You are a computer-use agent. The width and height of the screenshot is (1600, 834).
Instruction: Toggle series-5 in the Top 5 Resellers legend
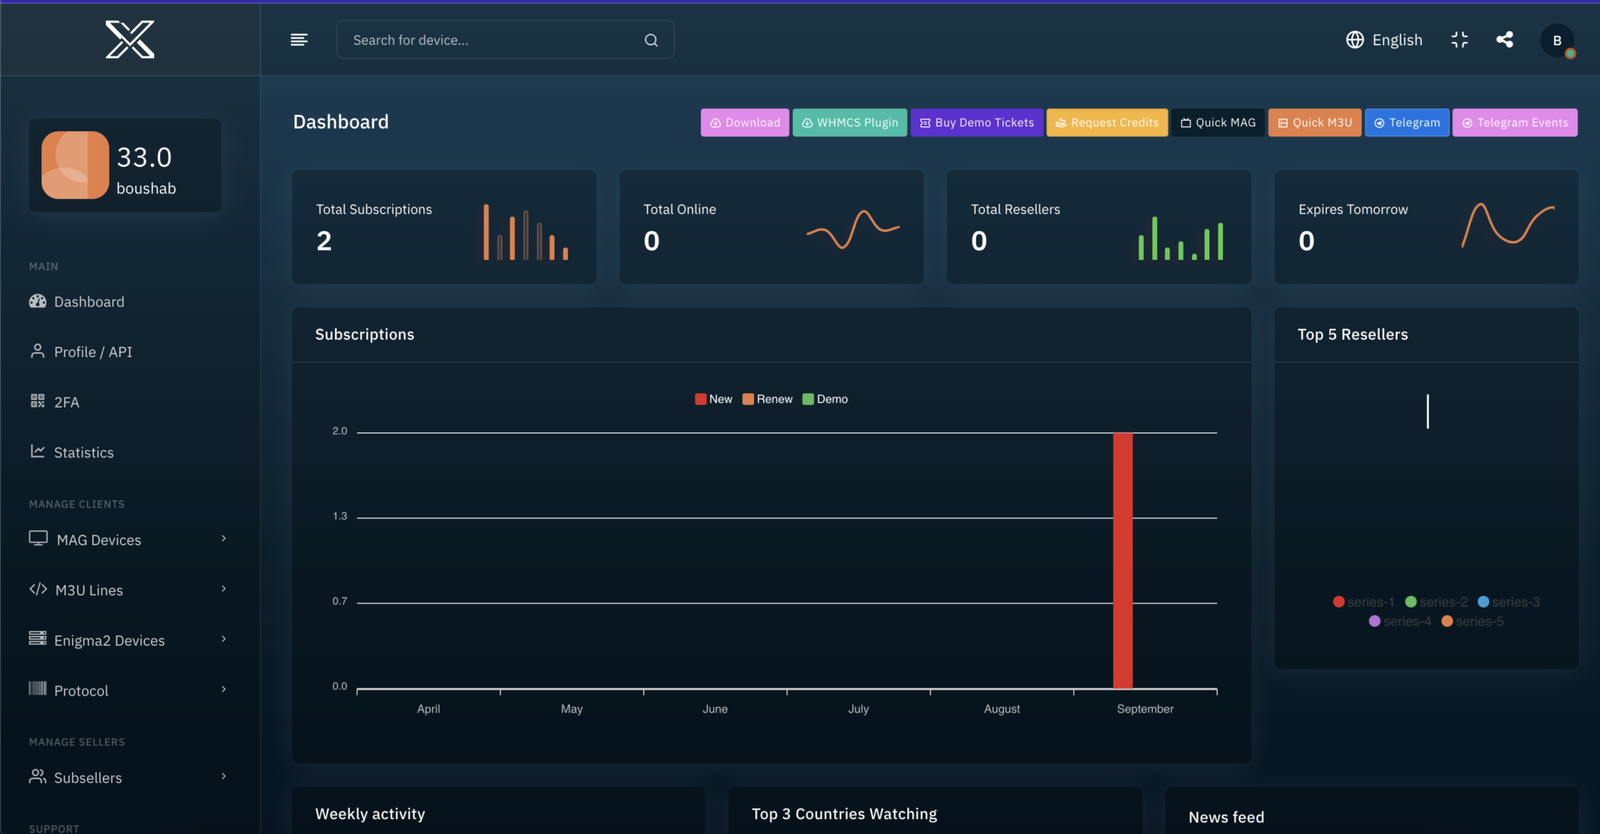point(1473,621)
